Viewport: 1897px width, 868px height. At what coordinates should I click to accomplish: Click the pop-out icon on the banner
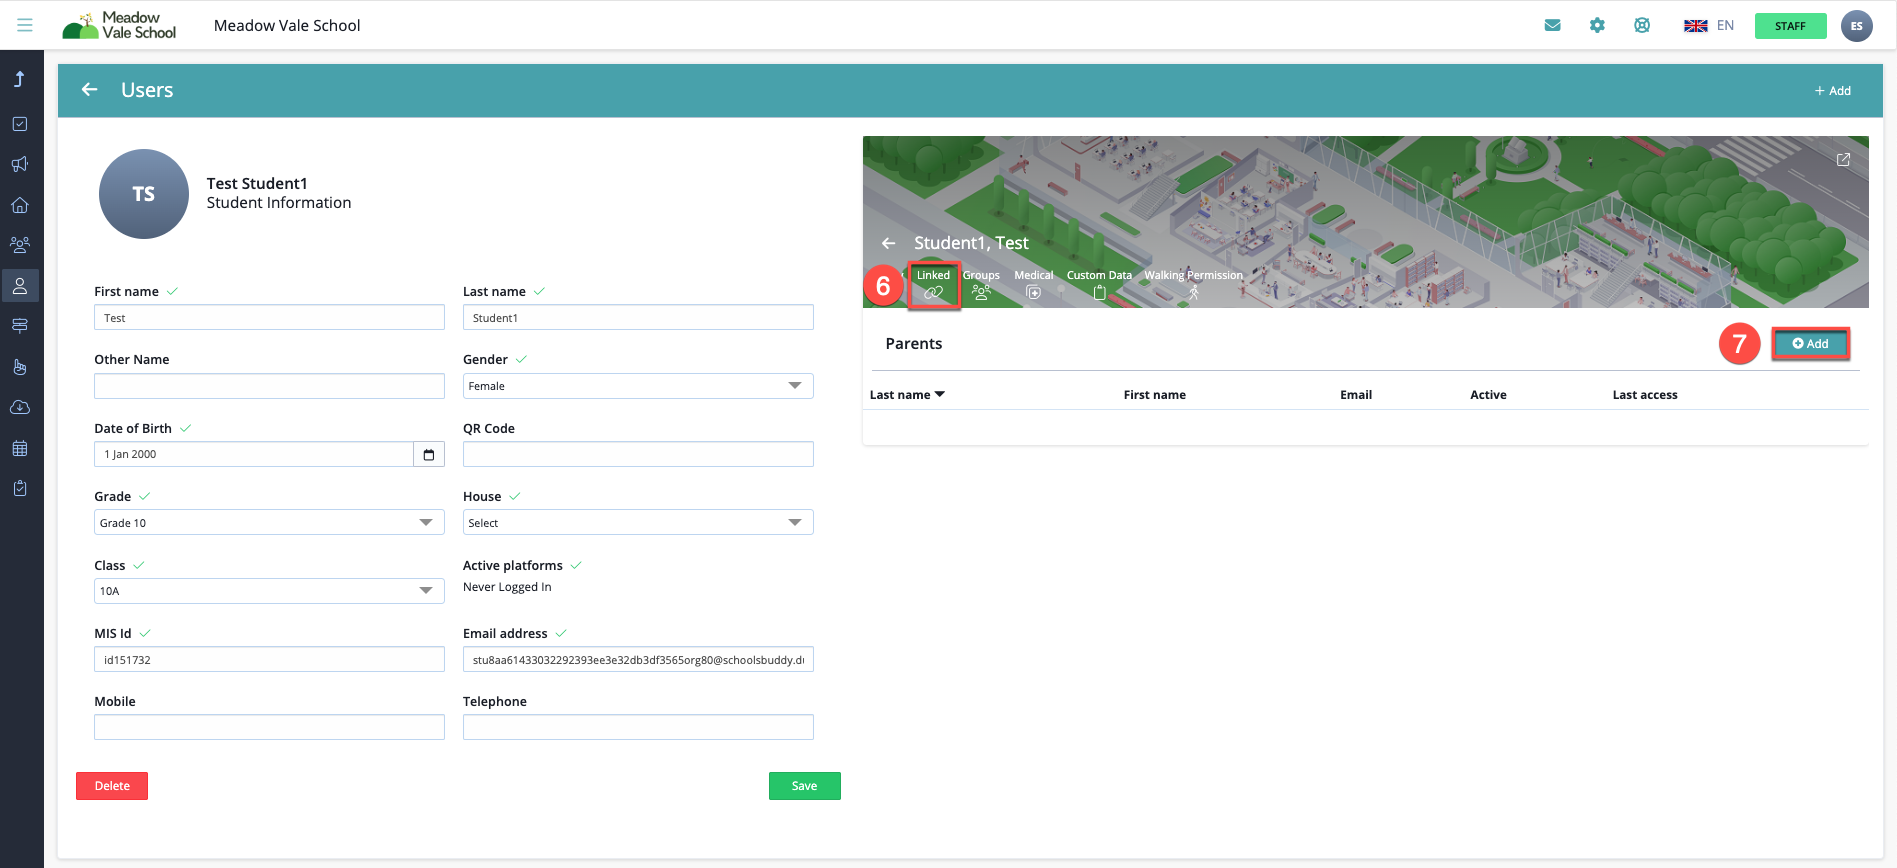click(x=1843, y=160)
